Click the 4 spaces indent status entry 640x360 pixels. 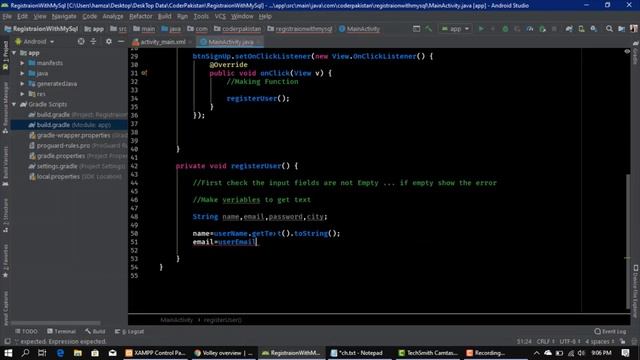click(600, 342)
